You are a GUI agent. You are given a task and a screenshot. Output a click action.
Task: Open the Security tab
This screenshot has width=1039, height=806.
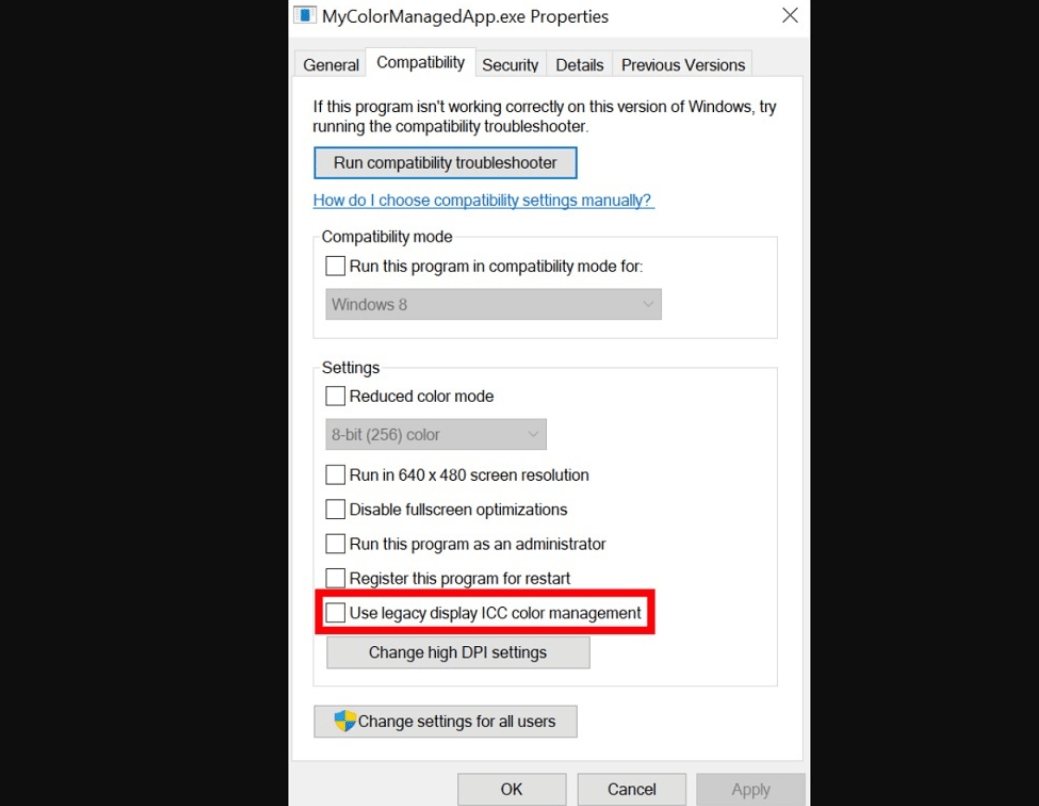click(x=510, y=65)
